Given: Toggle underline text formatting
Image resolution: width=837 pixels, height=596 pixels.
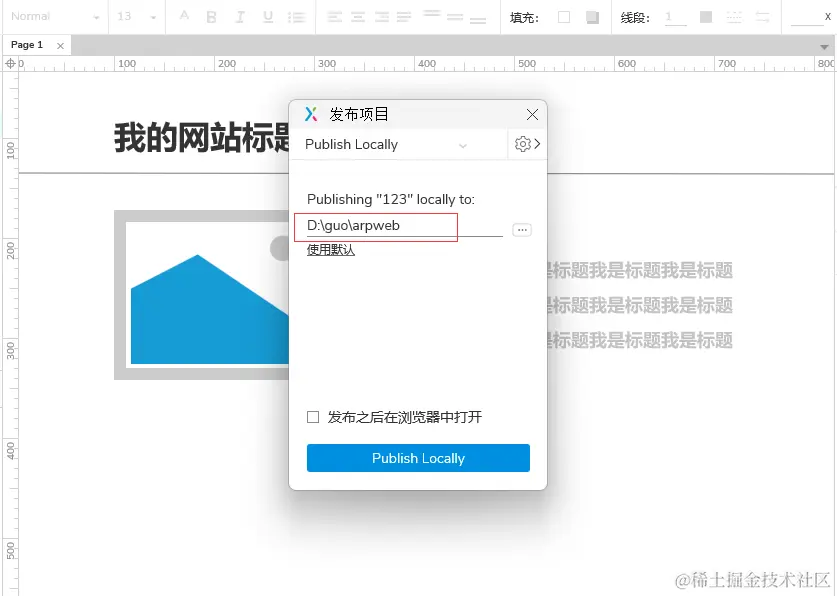Looking at the screenshot, I should [x=268, y=17].
